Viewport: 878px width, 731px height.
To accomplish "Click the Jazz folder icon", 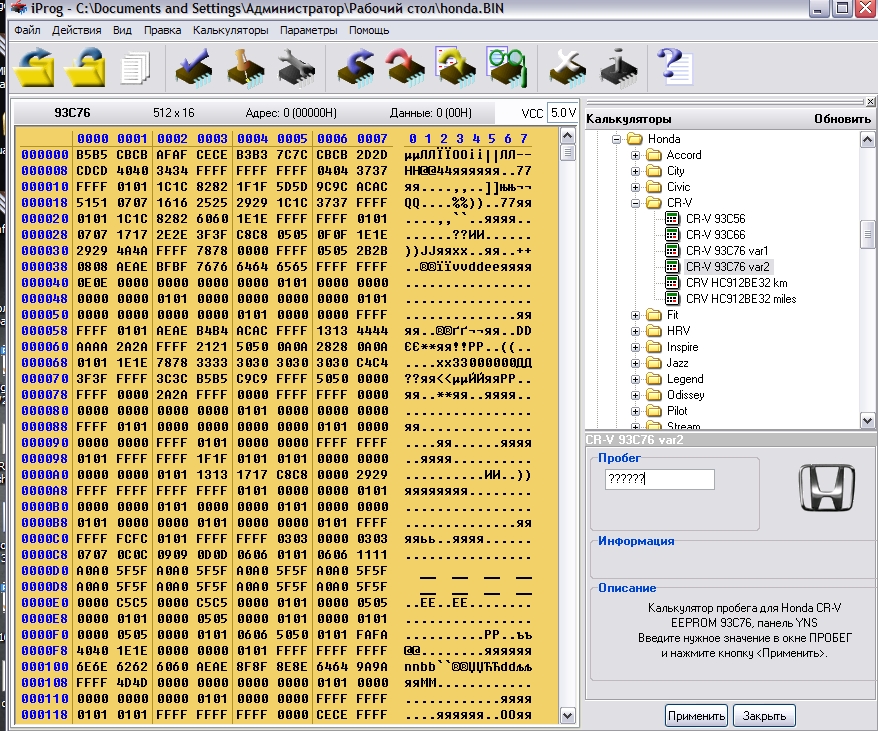I will (653, 363).
